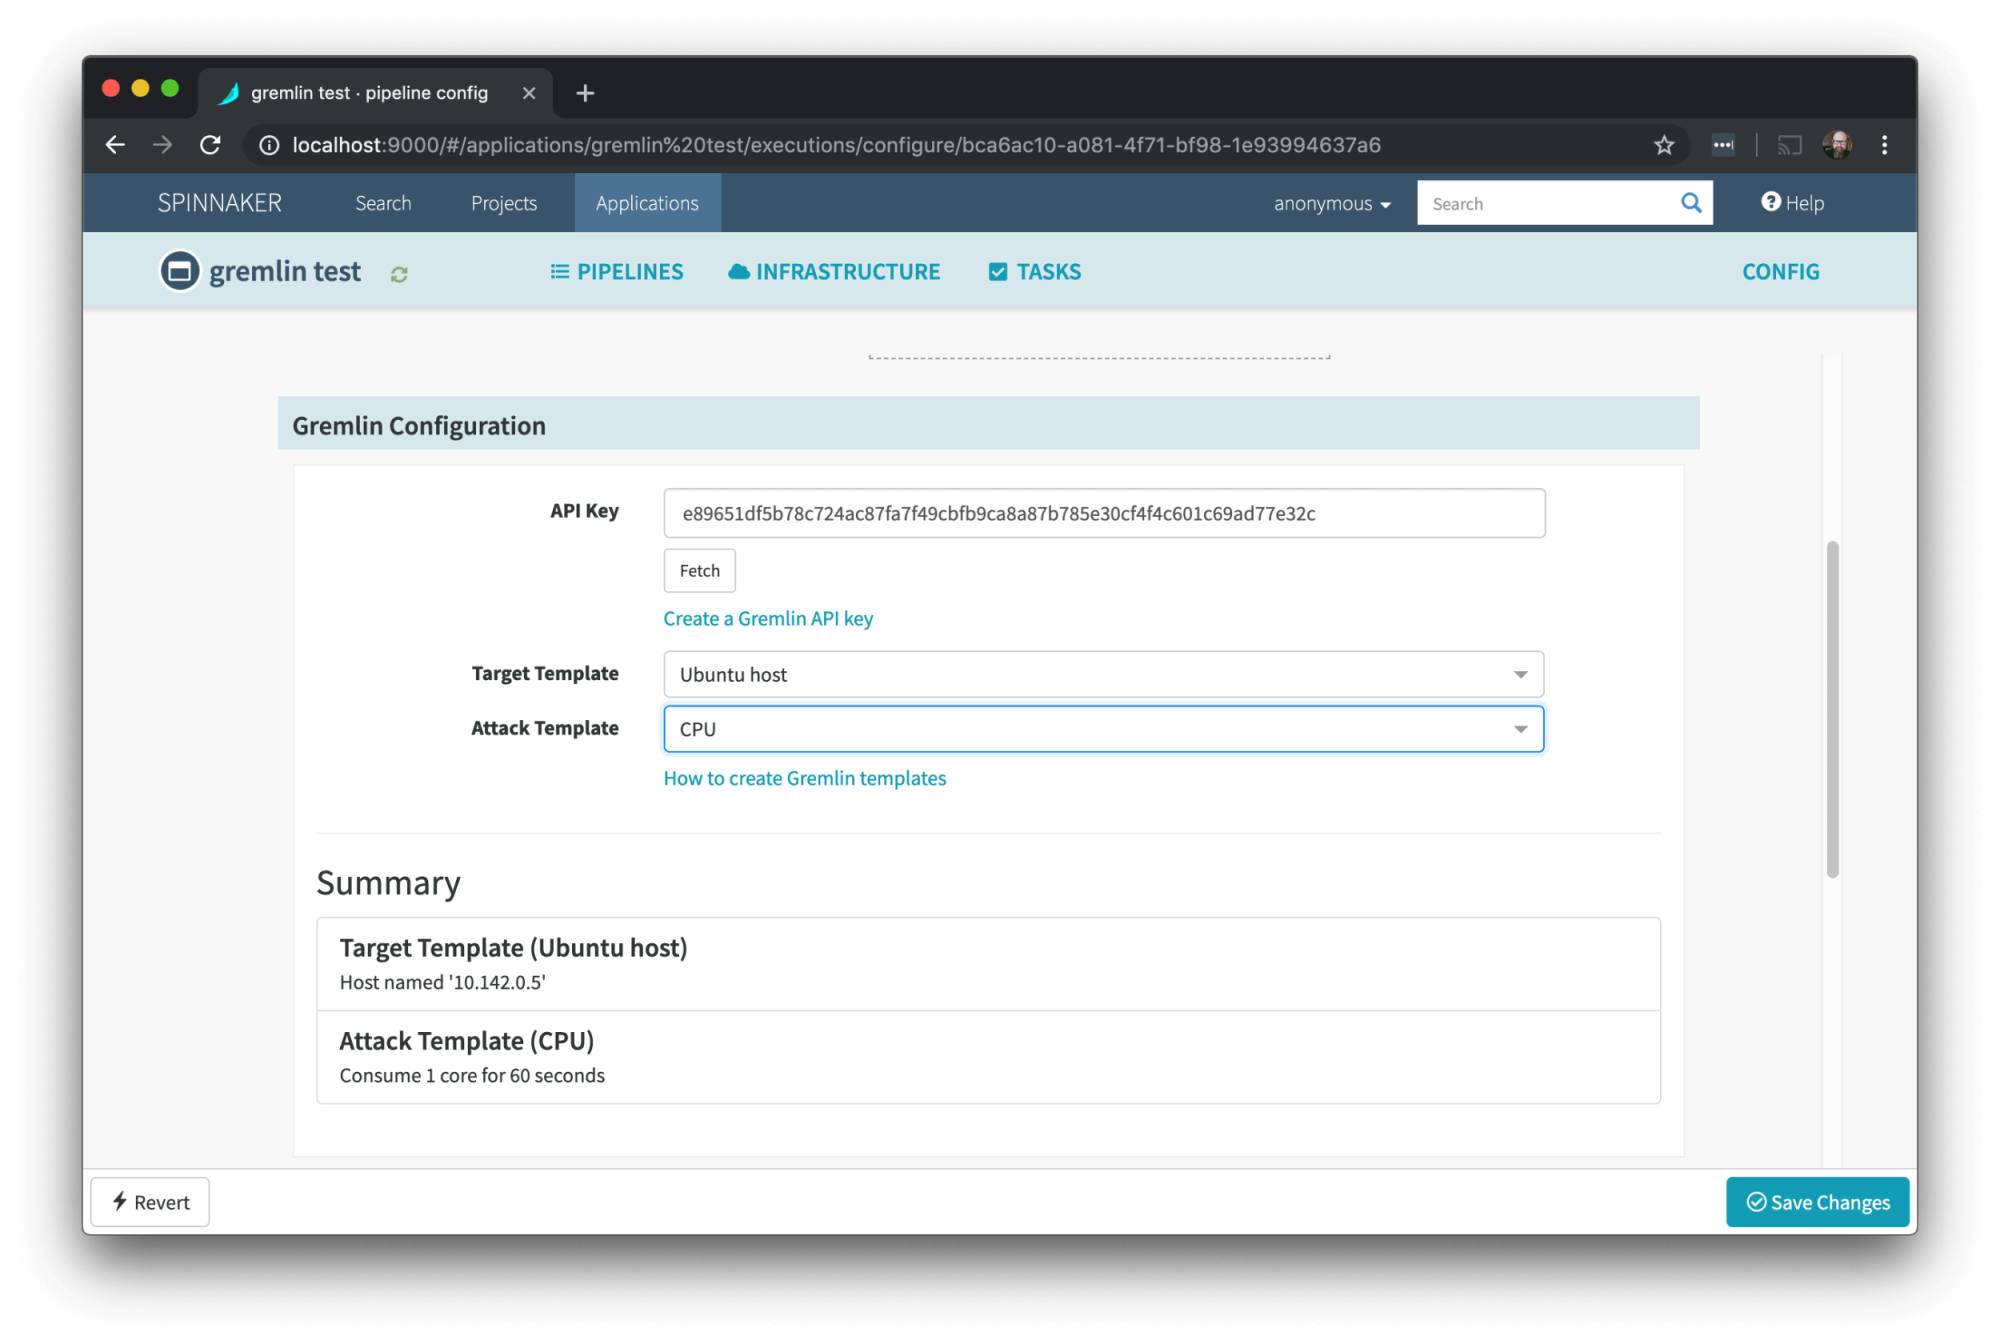Bookmark this page with the star icon
Screen dimensions: 2000x1344
1664,145
